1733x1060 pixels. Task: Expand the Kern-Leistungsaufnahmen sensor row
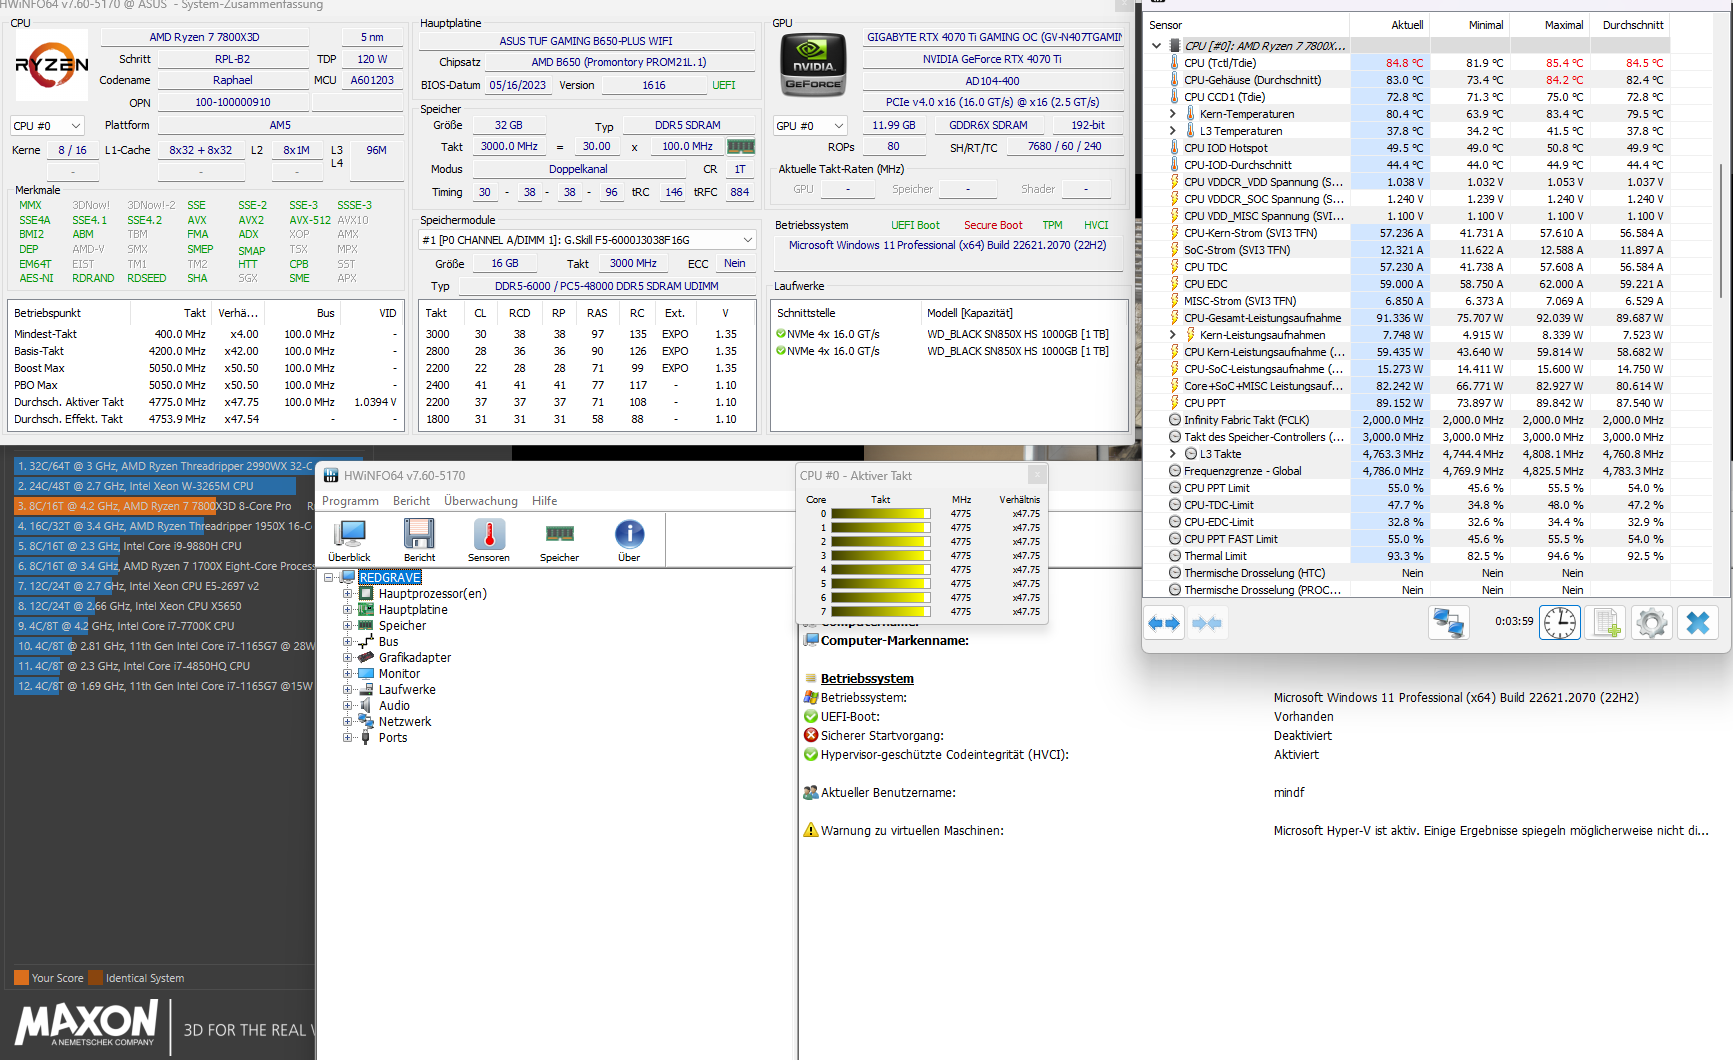click(1173, 335)
